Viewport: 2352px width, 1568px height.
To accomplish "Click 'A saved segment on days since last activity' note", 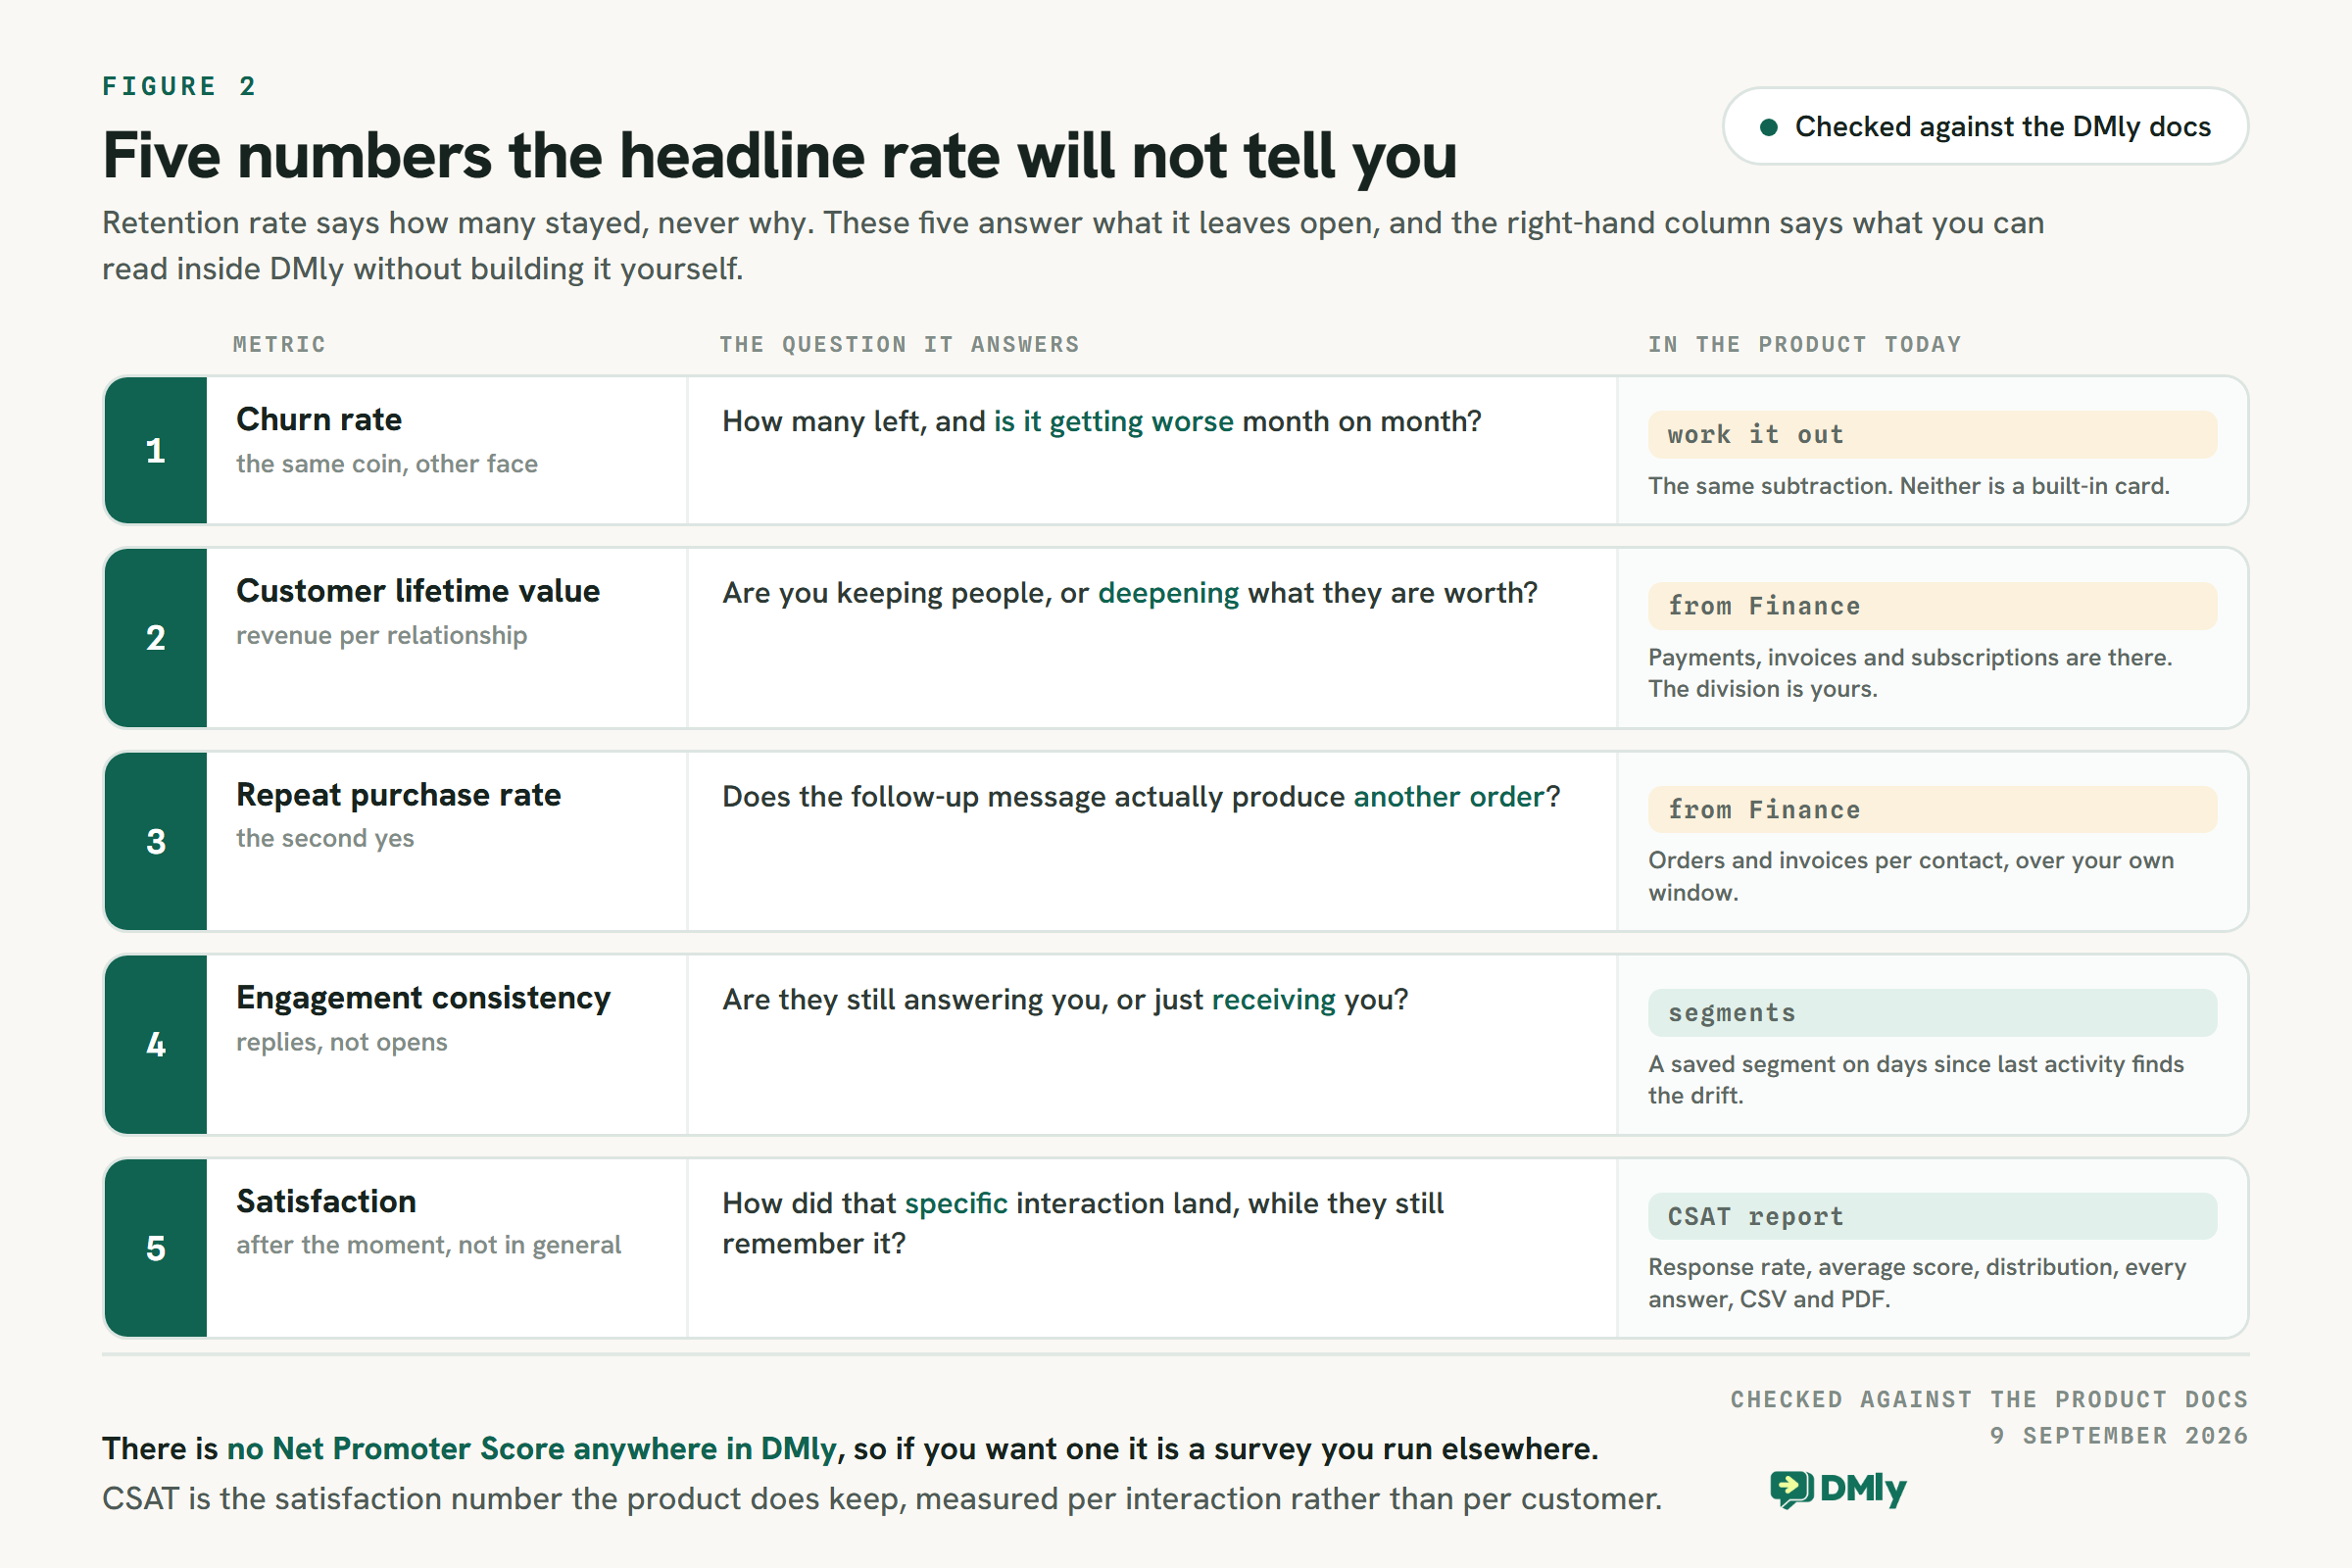I will (x=1916, y=1080).
